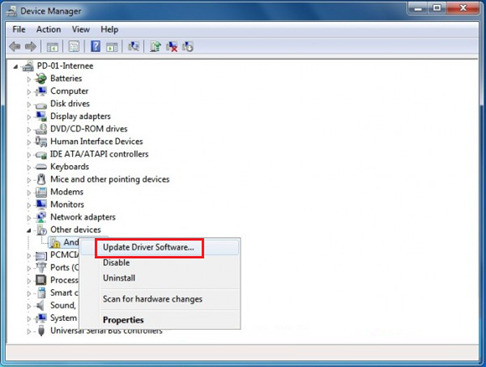Expand the Batteries node
Viewport: 486px width, 367px height.
coord(29,79)
